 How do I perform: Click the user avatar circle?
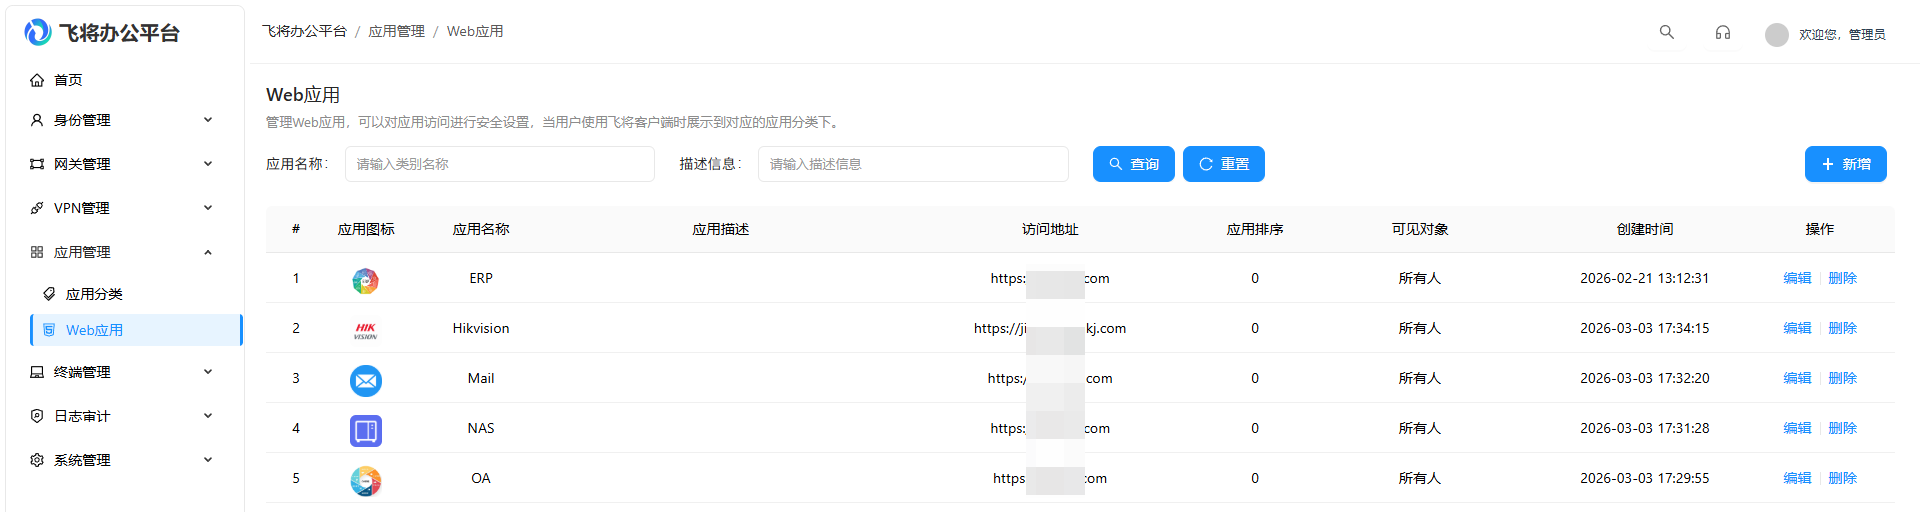(1777, 34)
